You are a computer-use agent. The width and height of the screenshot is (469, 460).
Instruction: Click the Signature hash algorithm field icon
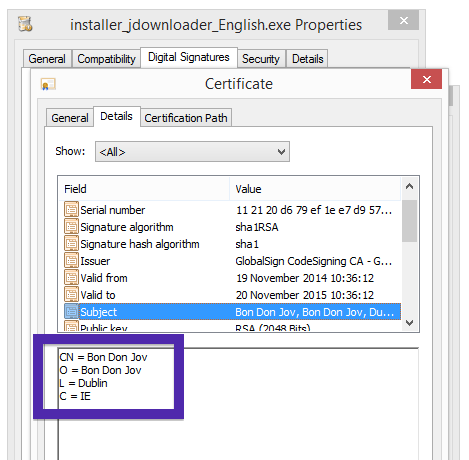(71, 244)
